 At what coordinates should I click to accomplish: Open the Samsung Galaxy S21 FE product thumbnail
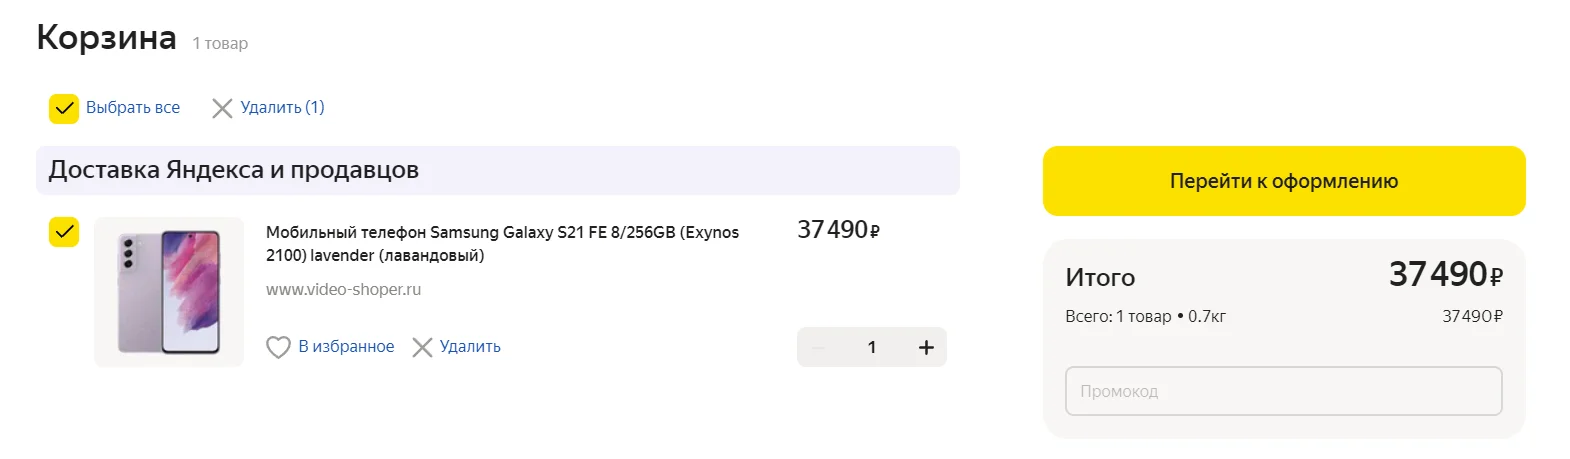[169, 292]
